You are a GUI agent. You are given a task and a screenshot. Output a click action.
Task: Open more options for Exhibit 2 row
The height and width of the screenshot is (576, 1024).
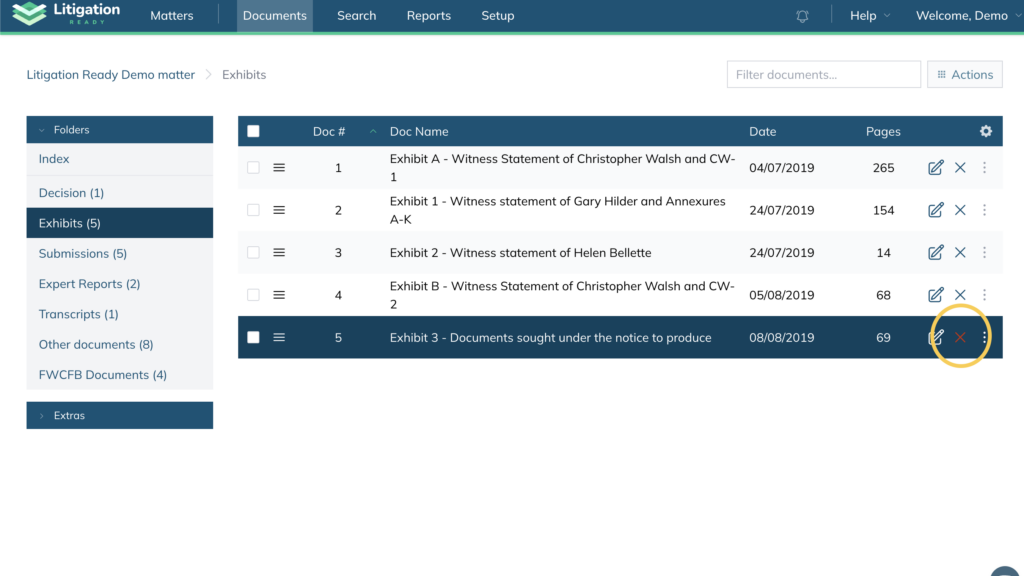coord(984,253)
